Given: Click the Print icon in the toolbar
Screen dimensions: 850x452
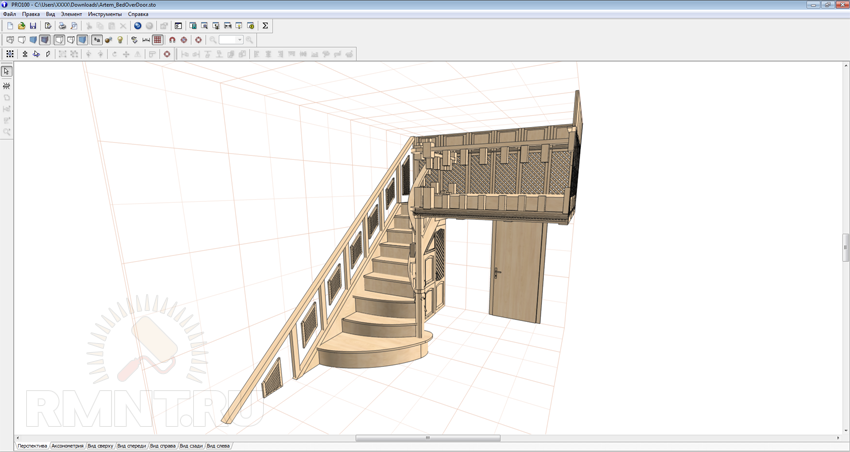Looking at the screenshot, I should coord(62,26).
